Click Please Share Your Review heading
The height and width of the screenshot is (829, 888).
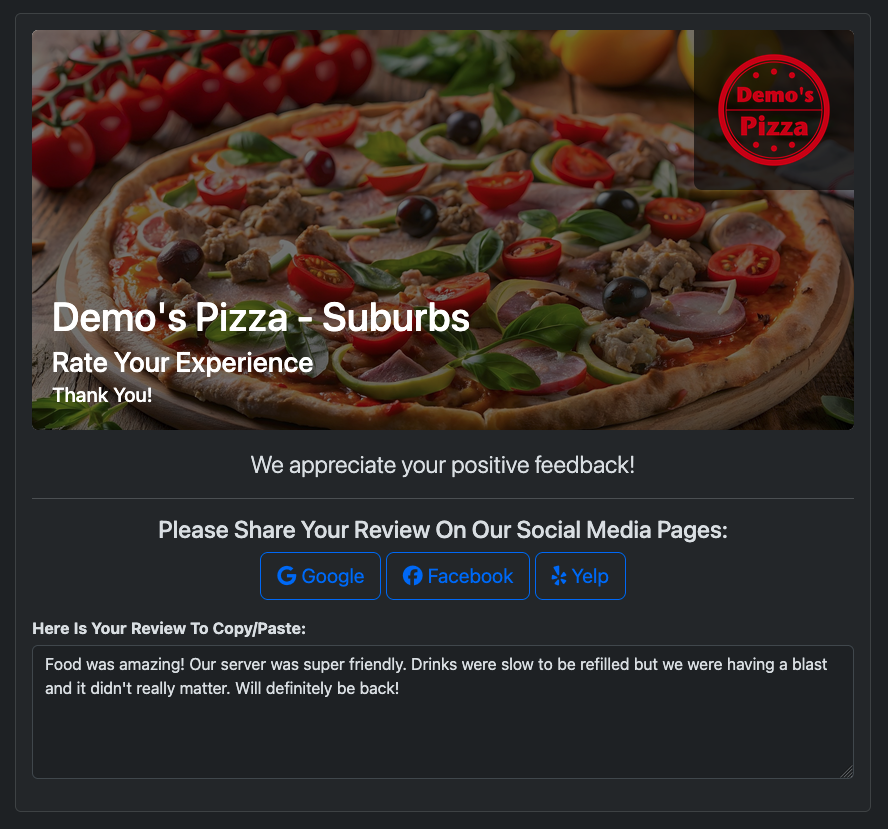coord(443,530)
